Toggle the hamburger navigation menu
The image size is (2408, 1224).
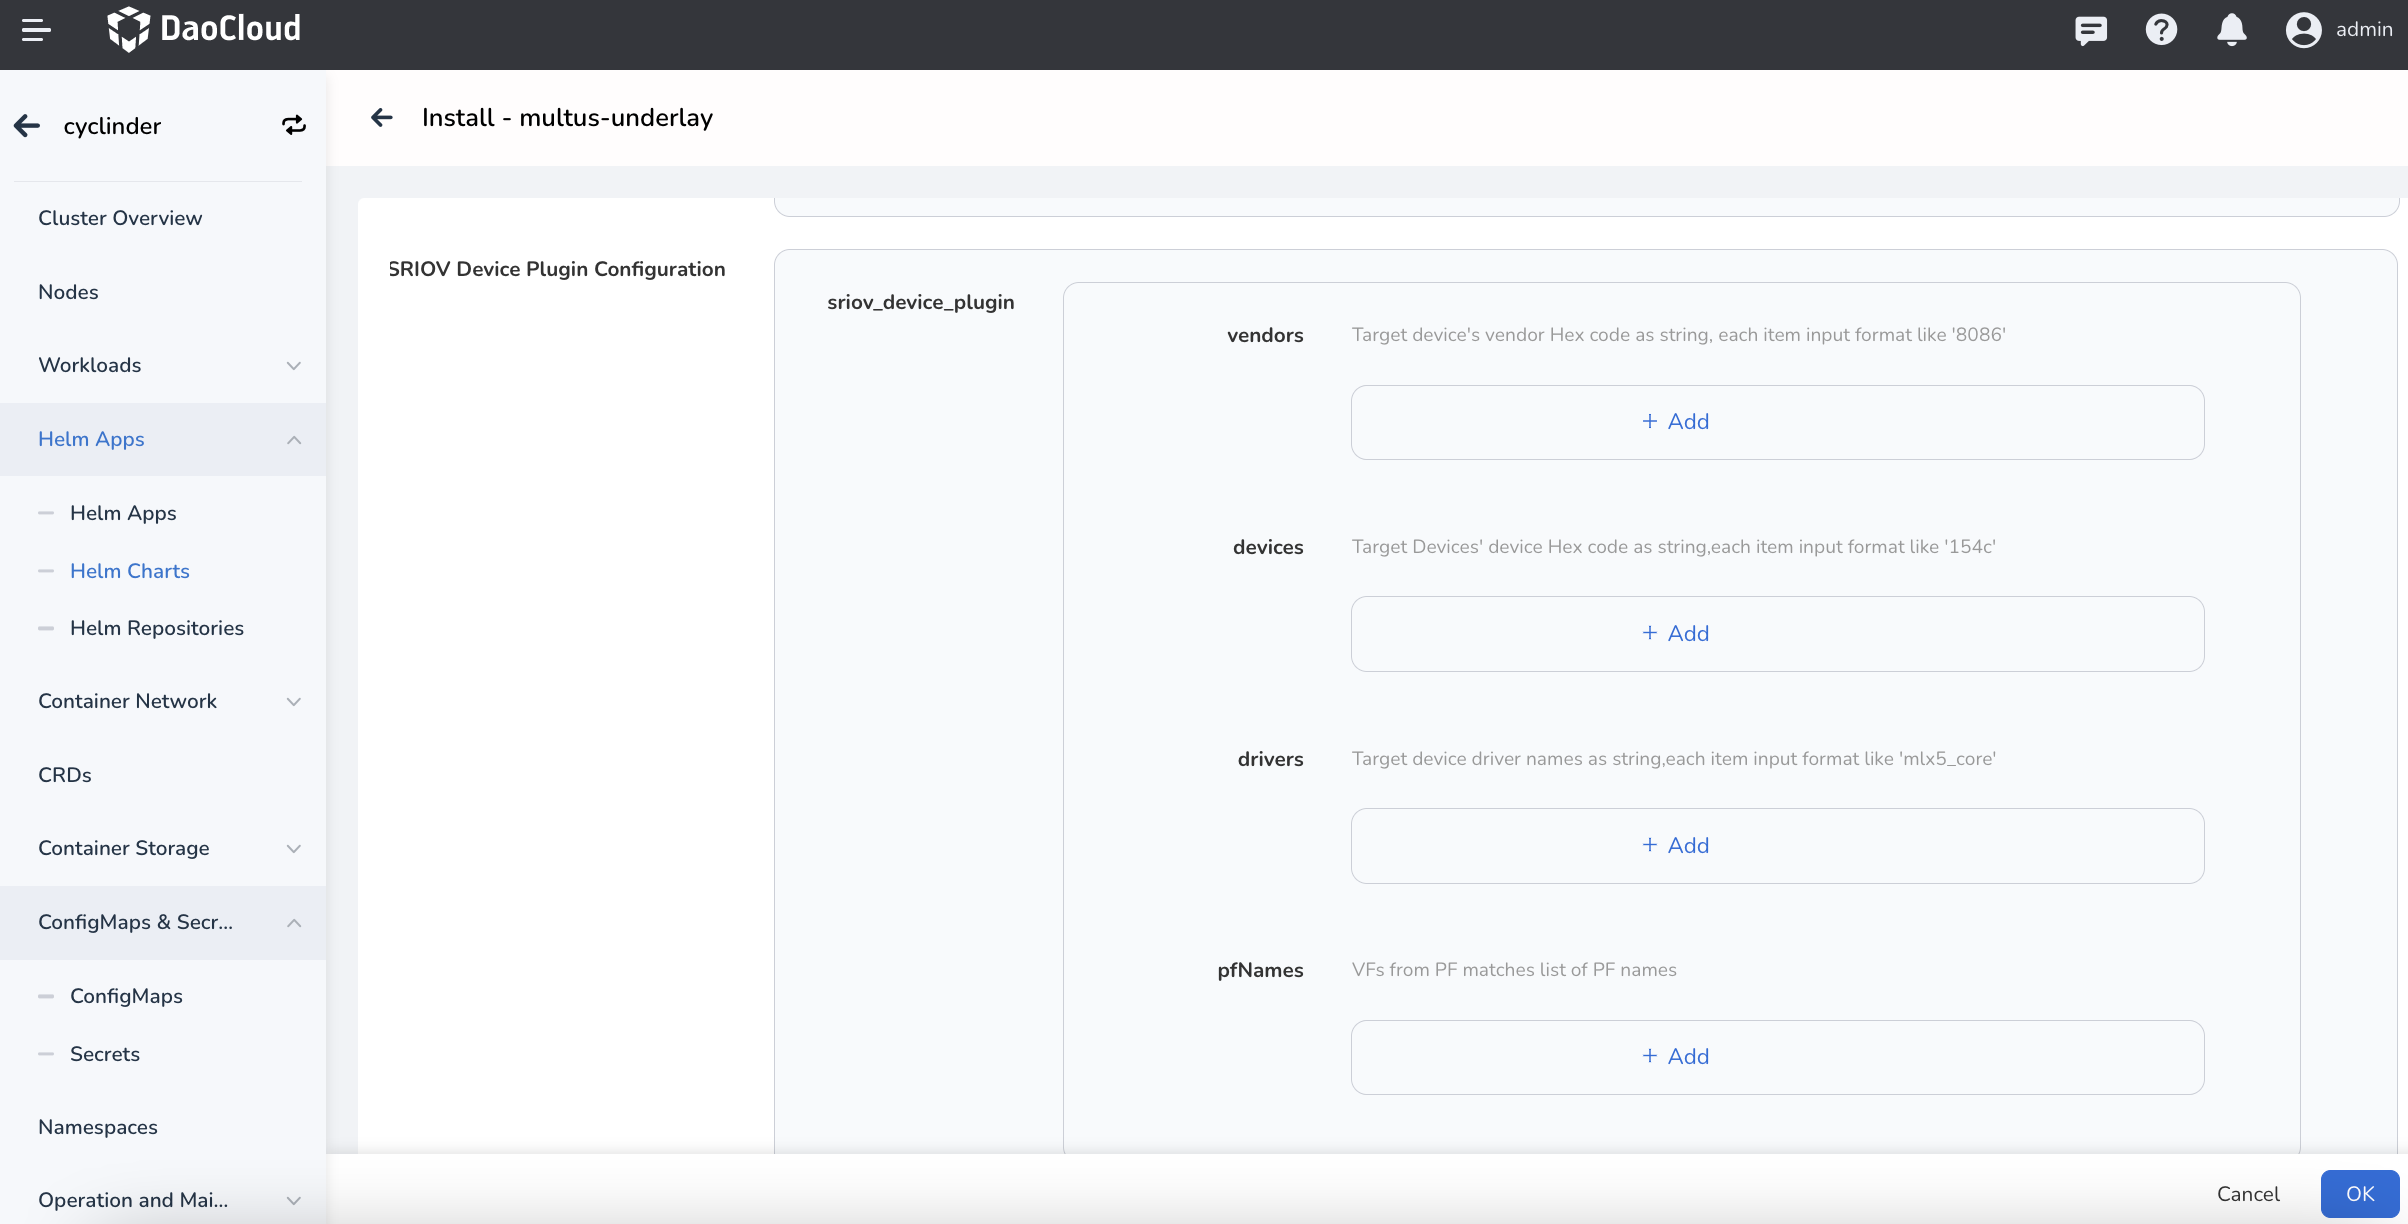36,30
